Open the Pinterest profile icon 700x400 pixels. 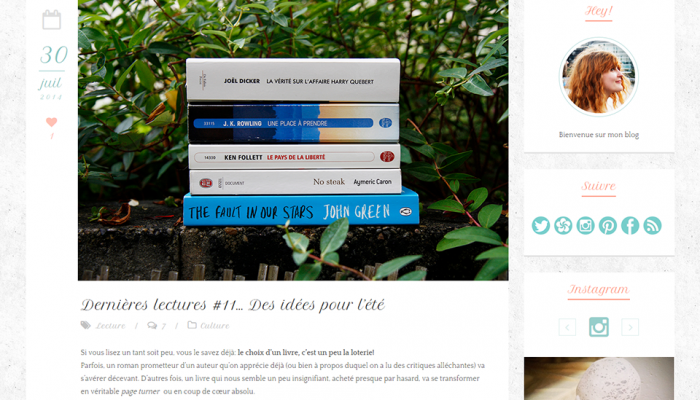click(x=608, y=225)
